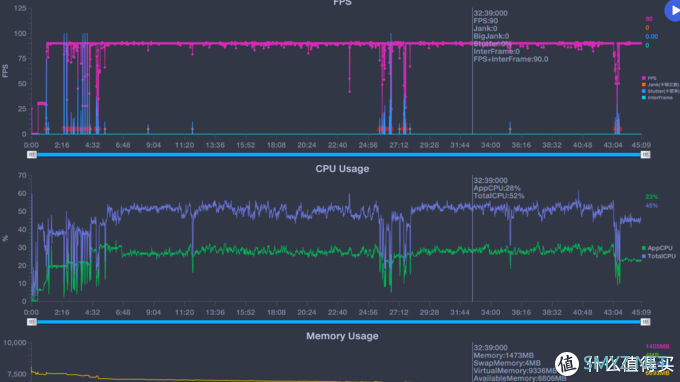
Task: Click the 7,500 value on Memory y-axis
Action: click(17, 374)
